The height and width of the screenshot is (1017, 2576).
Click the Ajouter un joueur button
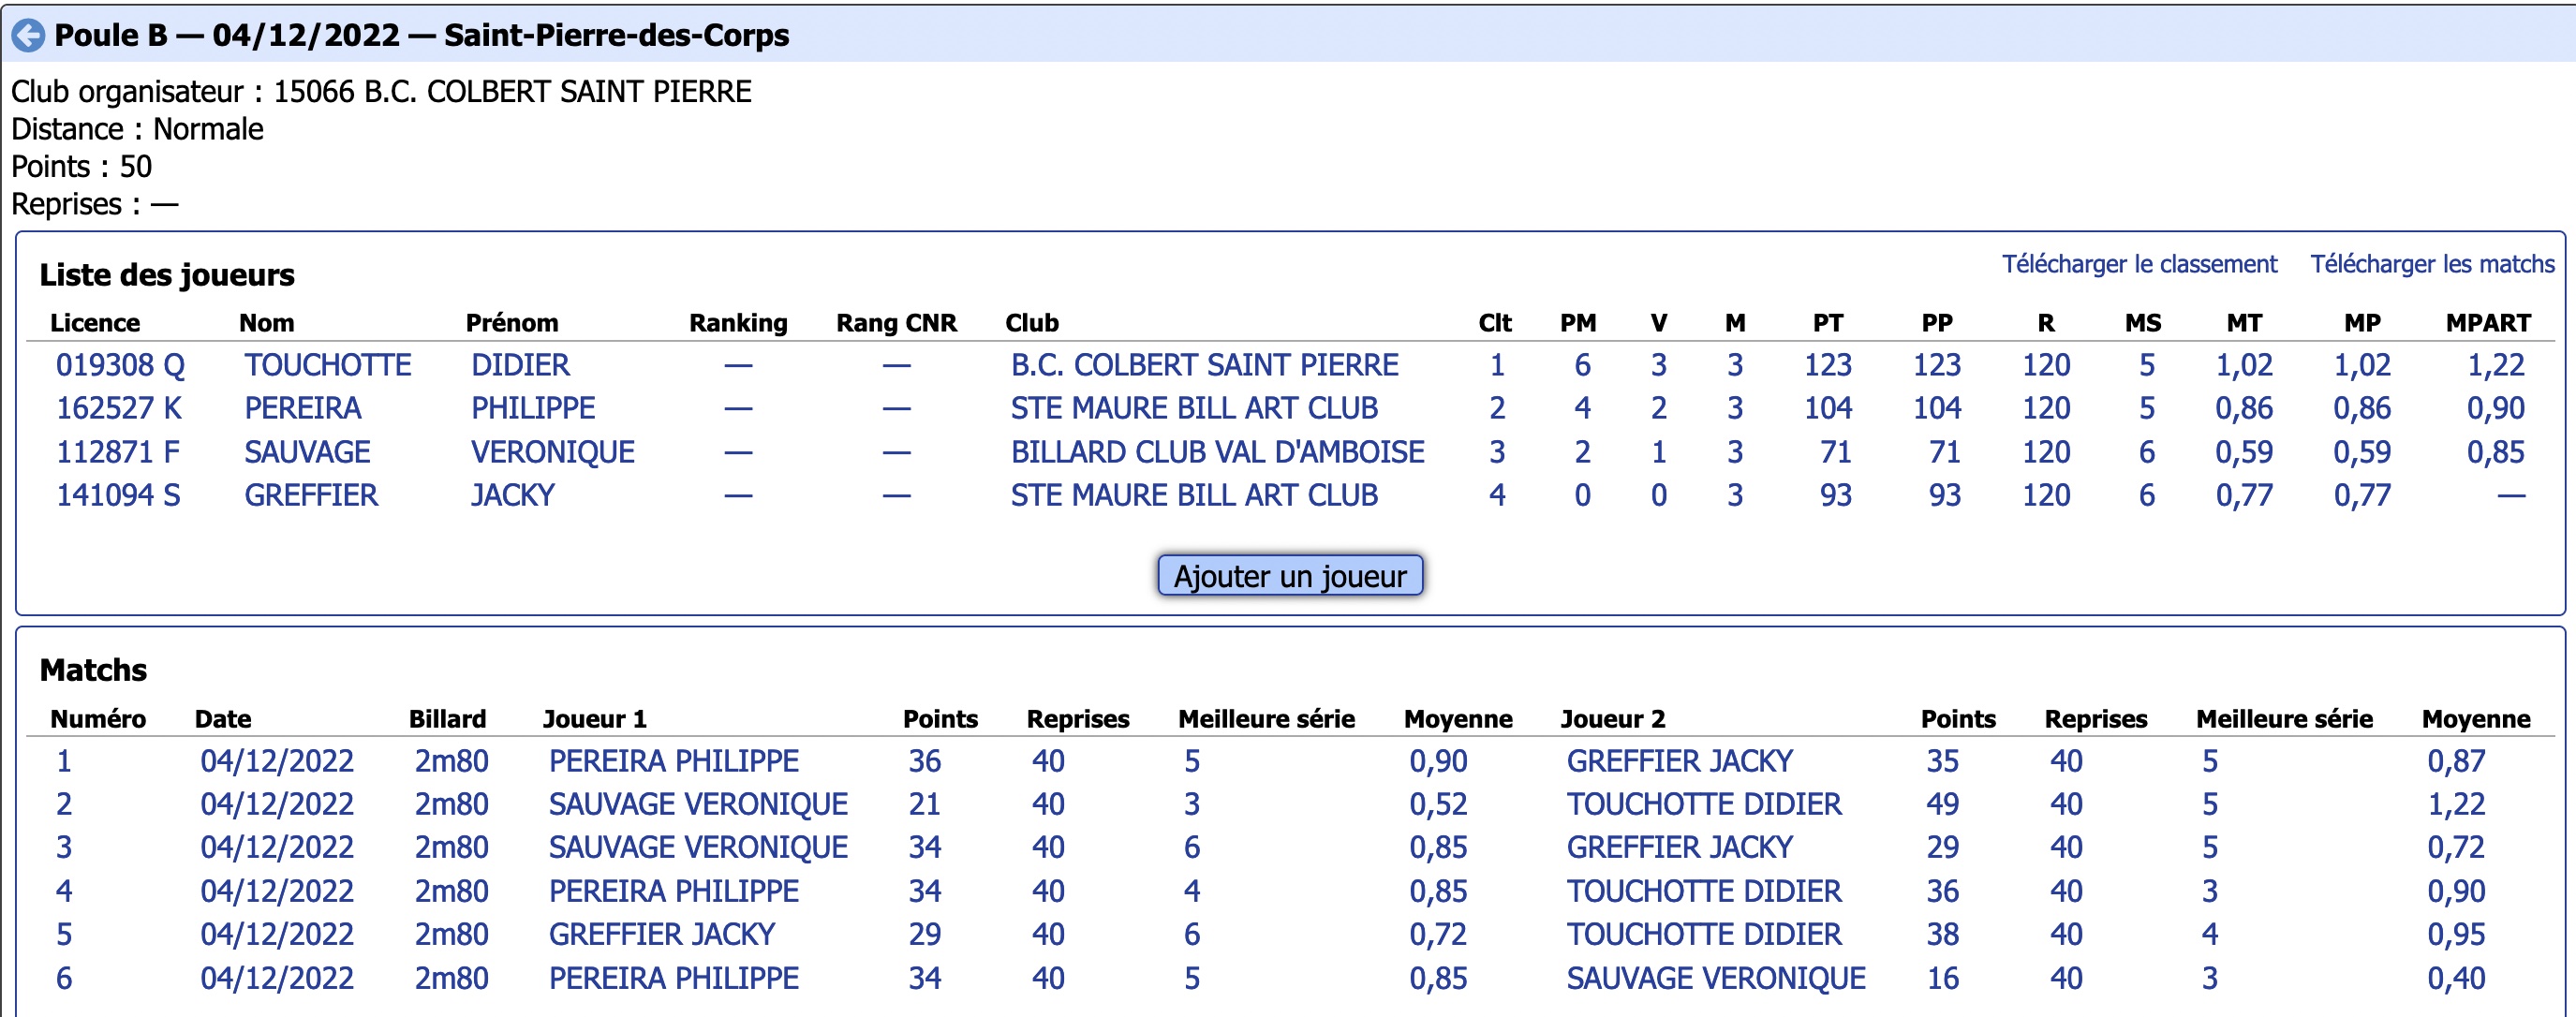click(1290, 576)
